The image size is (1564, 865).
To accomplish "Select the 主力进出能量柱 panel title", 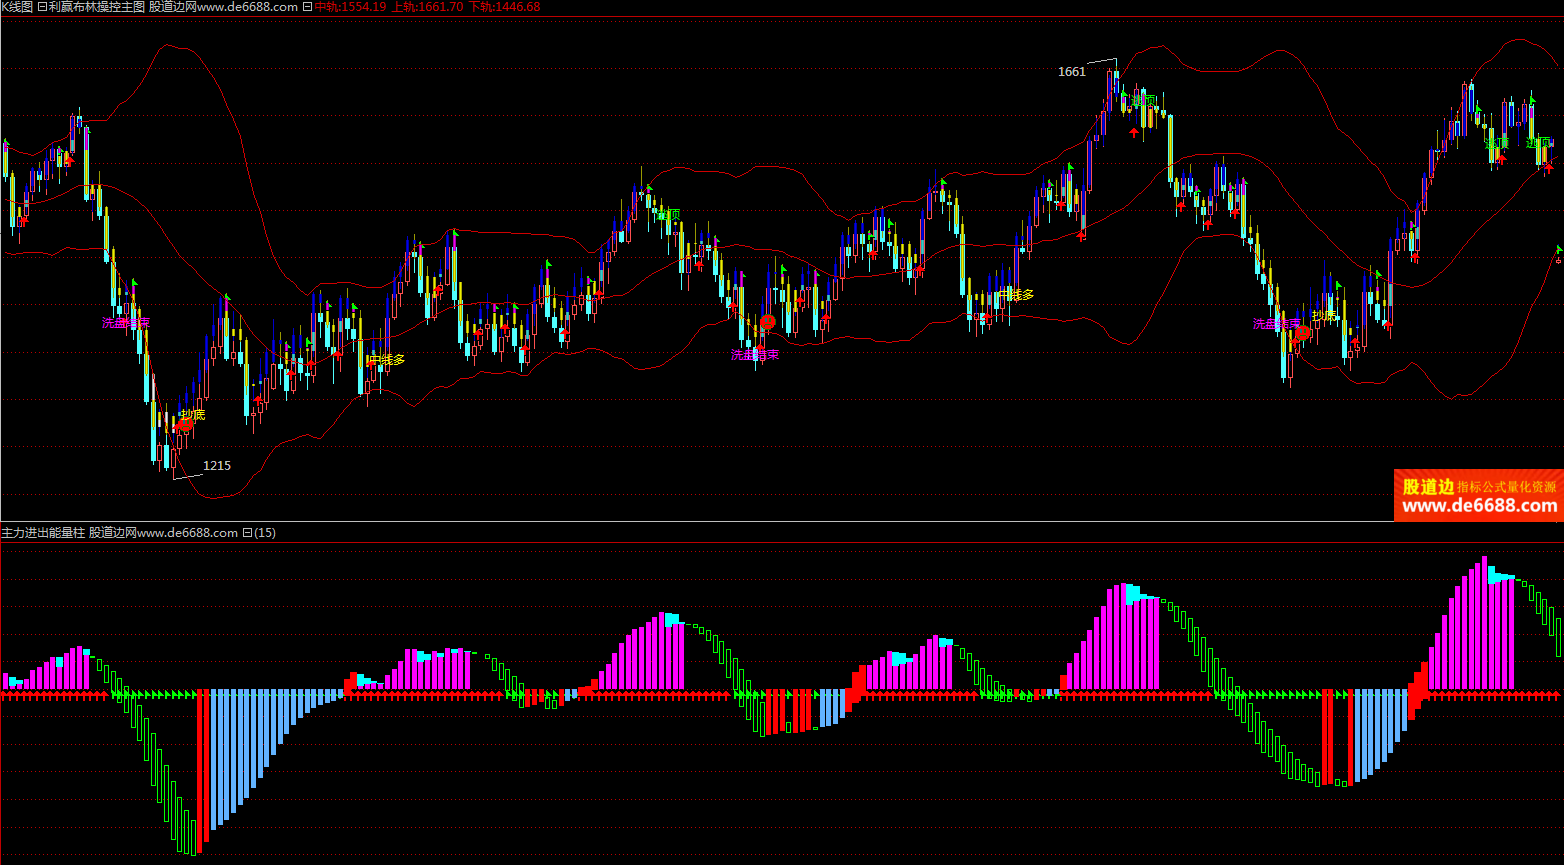I will click(x=43, y=533).
